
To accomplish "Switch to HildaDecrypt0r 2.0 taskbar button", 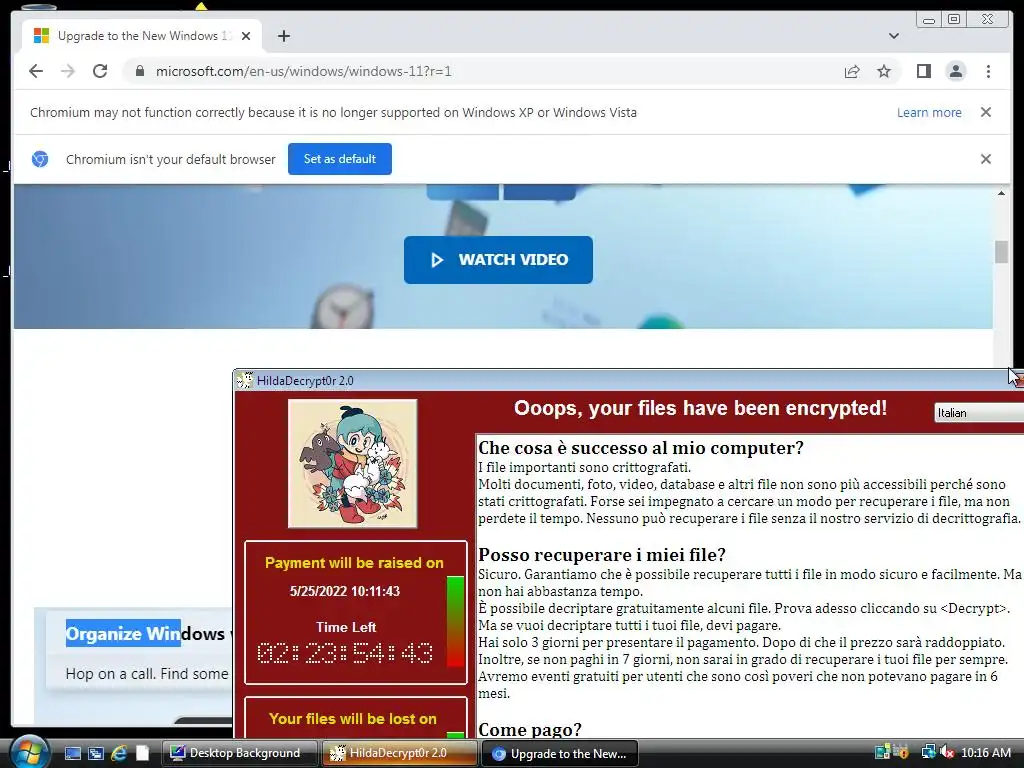I will coord(400,753).
